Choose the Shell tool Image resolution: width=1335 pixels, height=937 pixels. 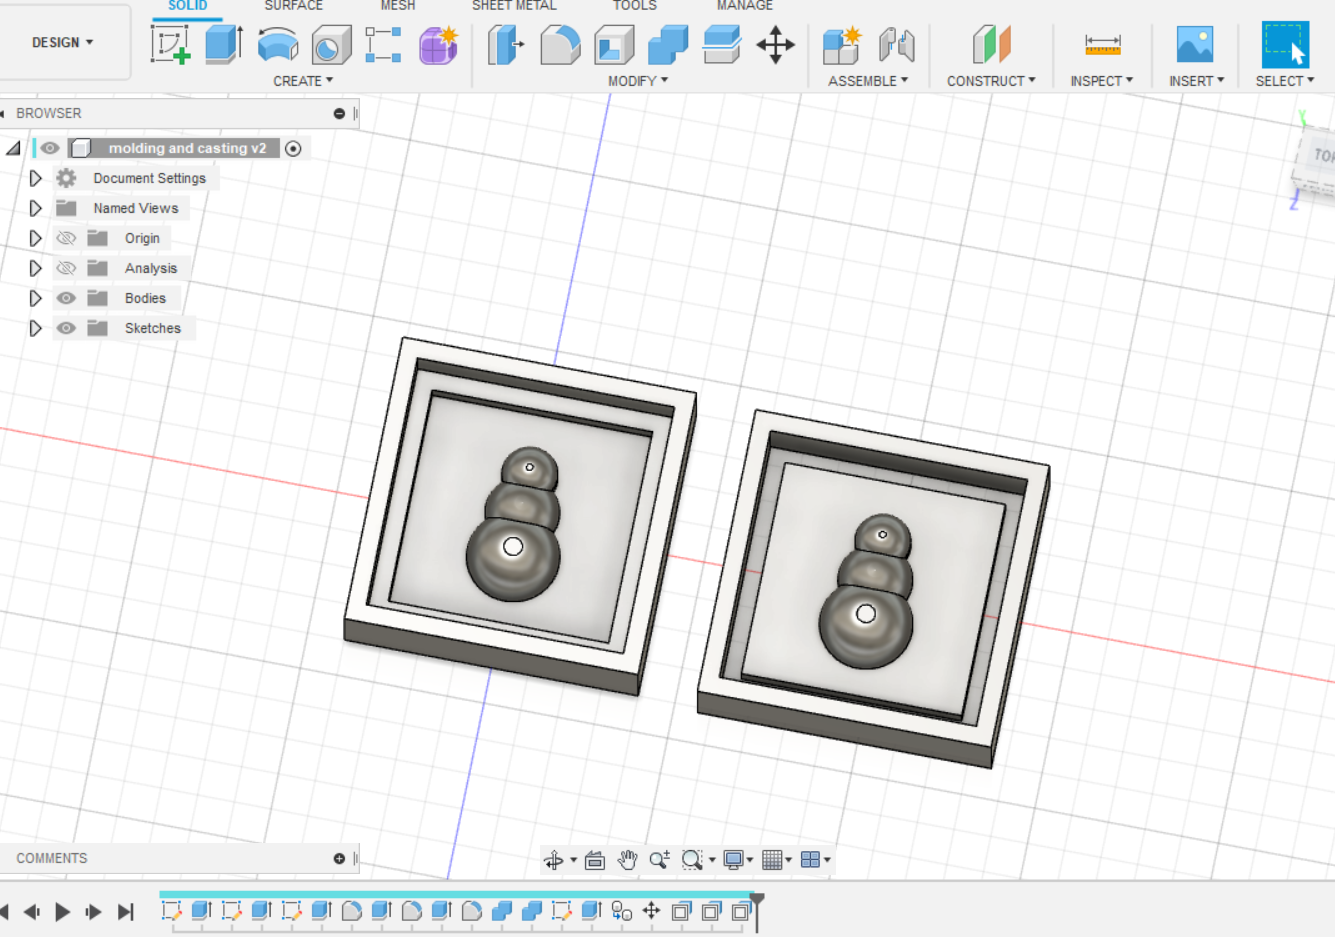pos(614,45)
